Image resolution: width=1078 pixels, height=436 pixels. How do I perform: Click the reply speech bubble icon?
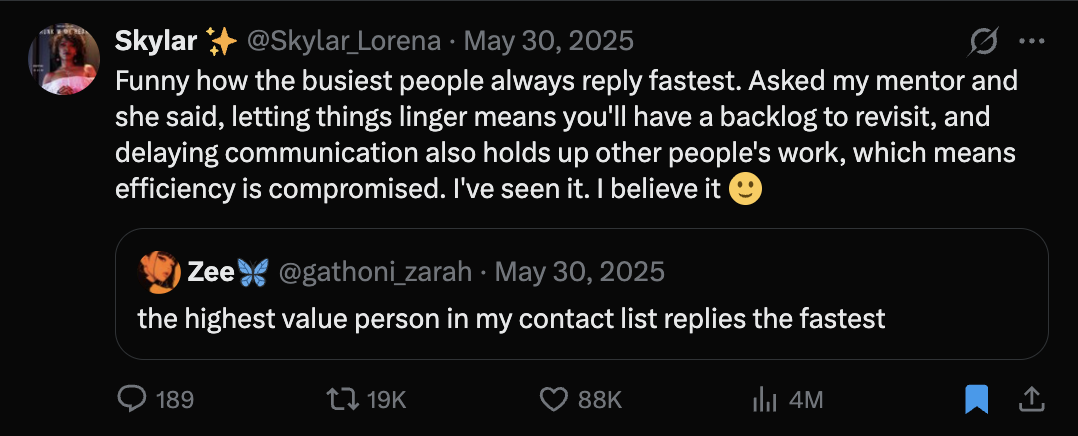[x=132, y=400]
